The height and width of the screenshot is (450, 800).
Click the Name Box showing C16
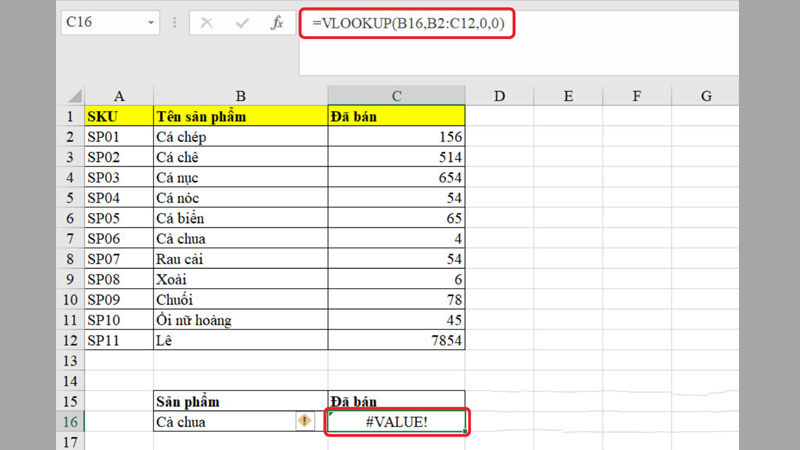[x=110, y=22]
